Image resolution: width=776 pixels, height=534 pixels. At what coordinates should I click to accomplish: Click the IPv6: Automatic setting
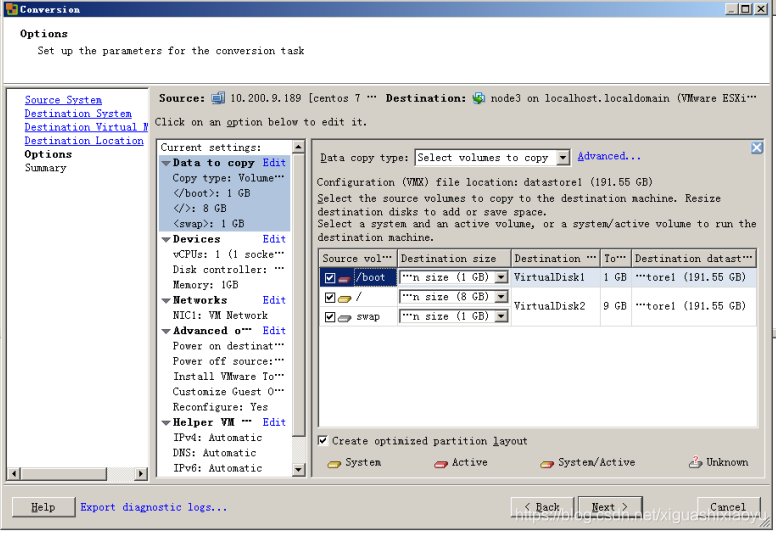click(x=217, y=469)
